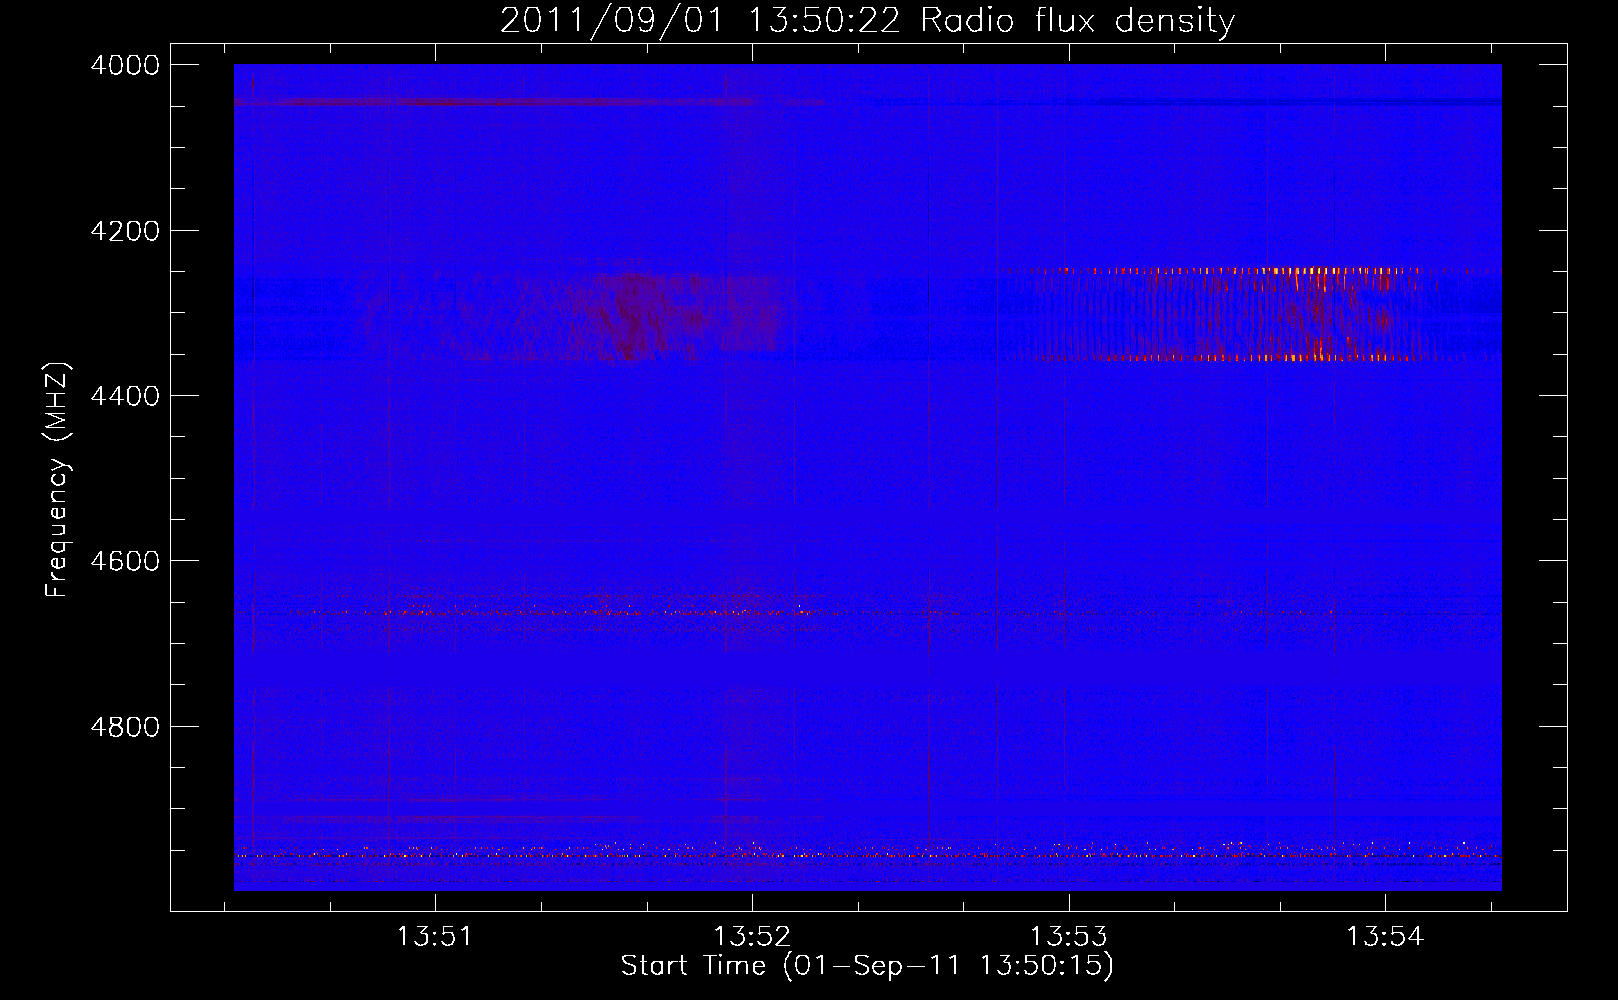Select the 4200 frequency axis label
This screenshot has width=1618, height=1000.
click(x=125, y=231)
